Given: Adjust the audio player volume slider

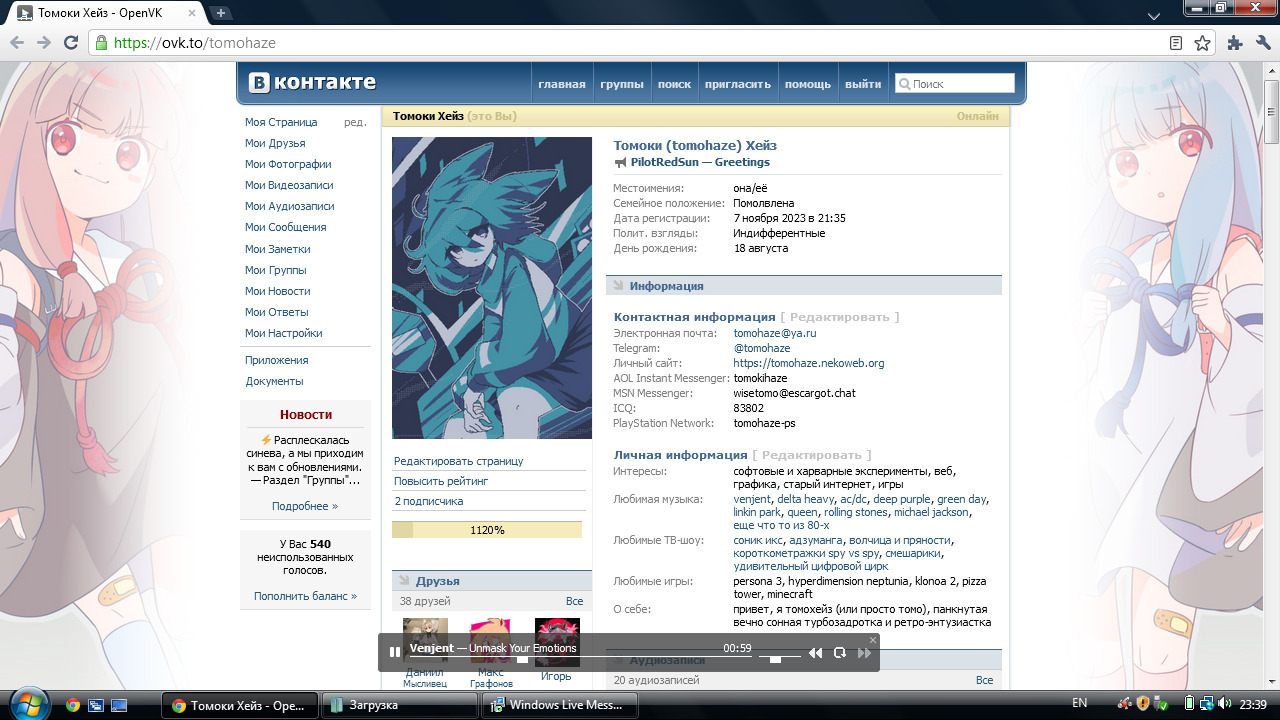Looking at the screenshot, I should click(x=775, y=658).
